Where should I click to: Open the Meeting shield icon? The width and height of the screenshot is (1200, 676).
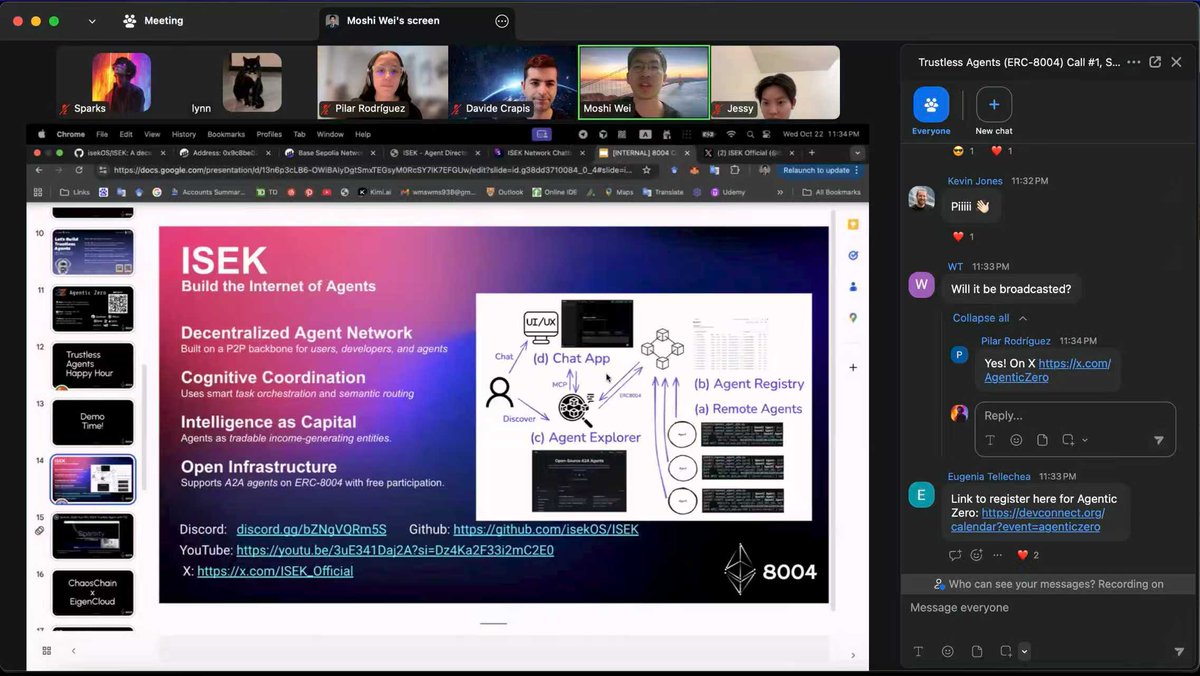(x=130, y=21)
